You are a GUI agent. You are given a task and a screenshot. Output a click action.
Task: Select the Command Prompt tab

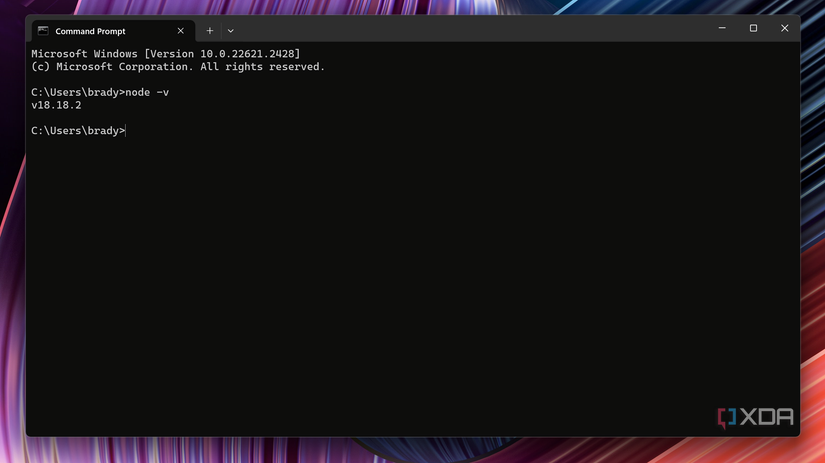pyautogui.click(x=113, y=31)
